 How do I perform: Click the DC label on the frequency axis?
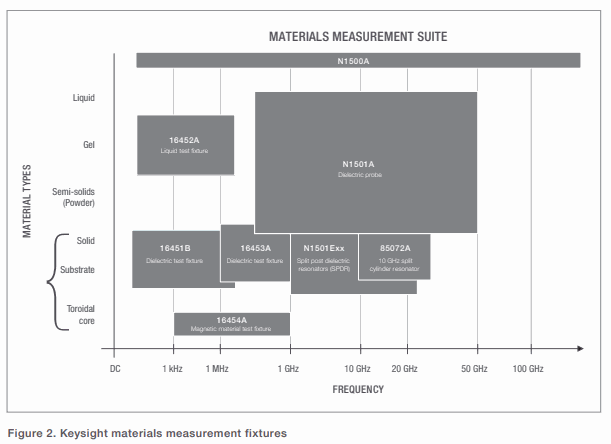[x=115, y=369]
